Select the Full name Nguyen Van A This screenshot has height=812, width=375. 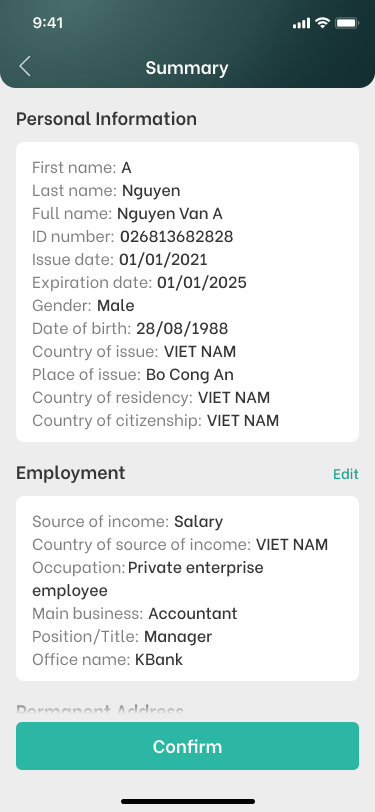(x=170, y=213)
